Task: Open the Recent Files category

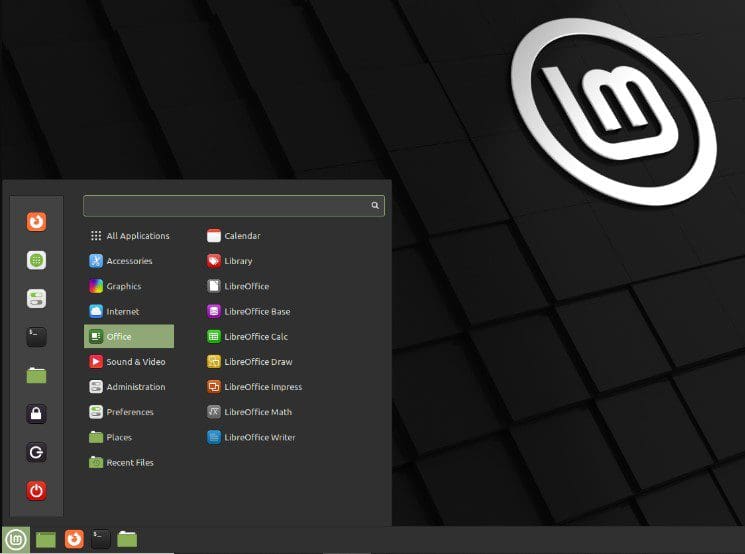Action: coord(129,462)
